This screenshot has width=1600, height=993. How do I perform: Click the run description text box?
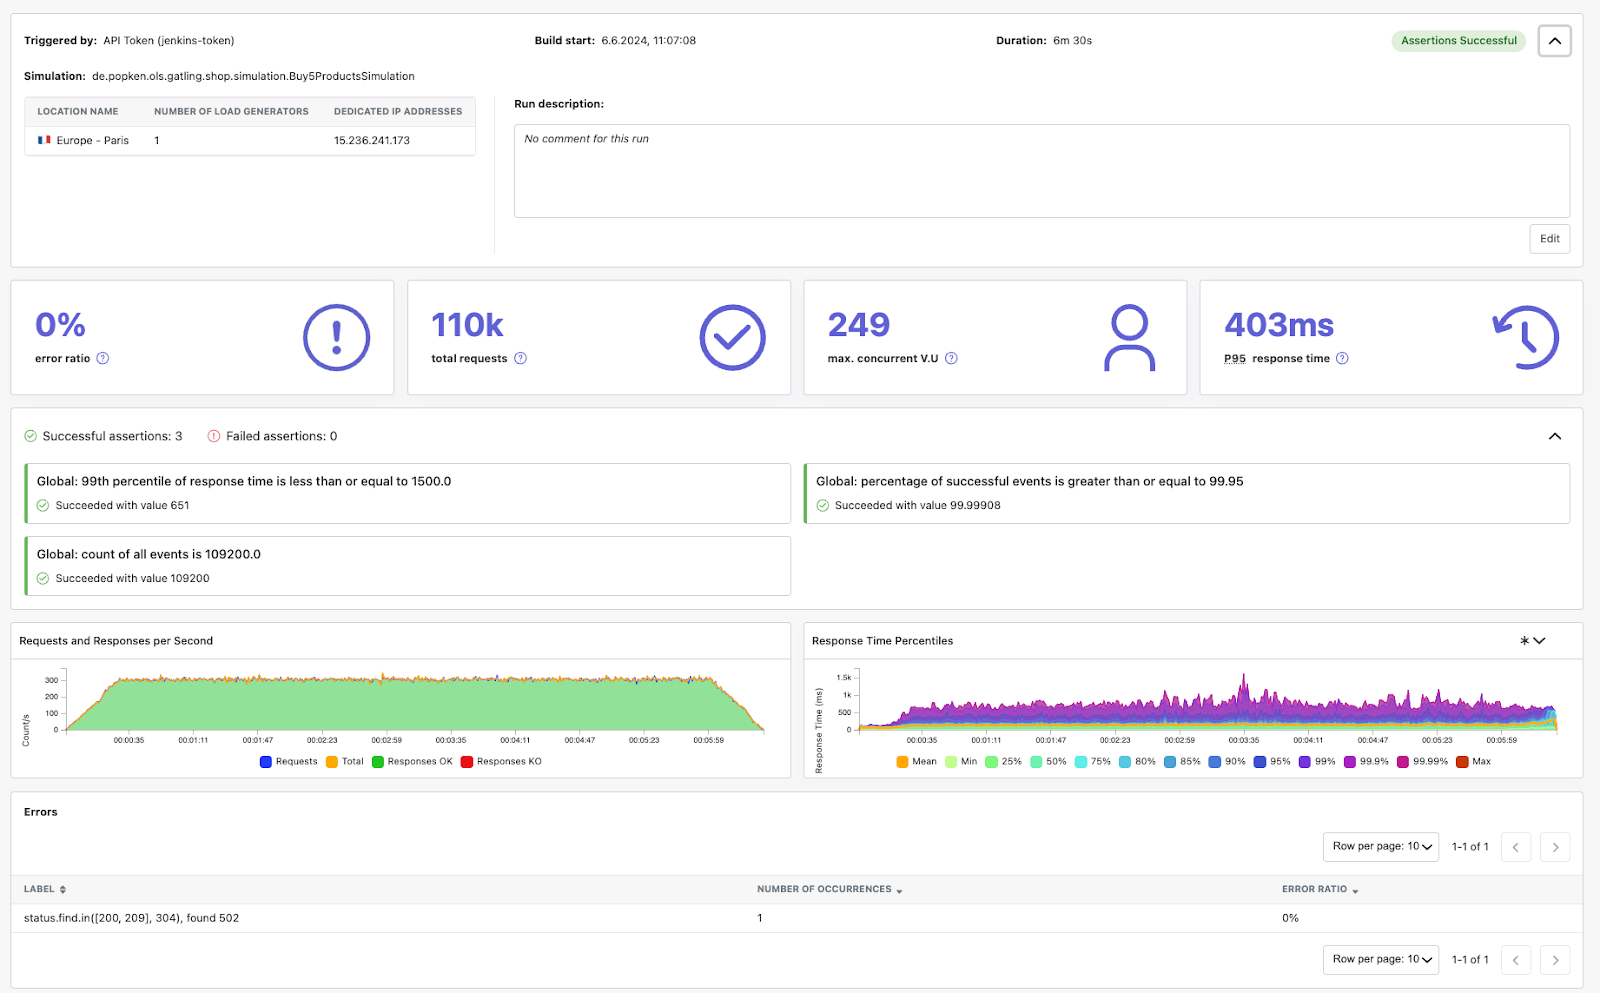pos(1042,171)
